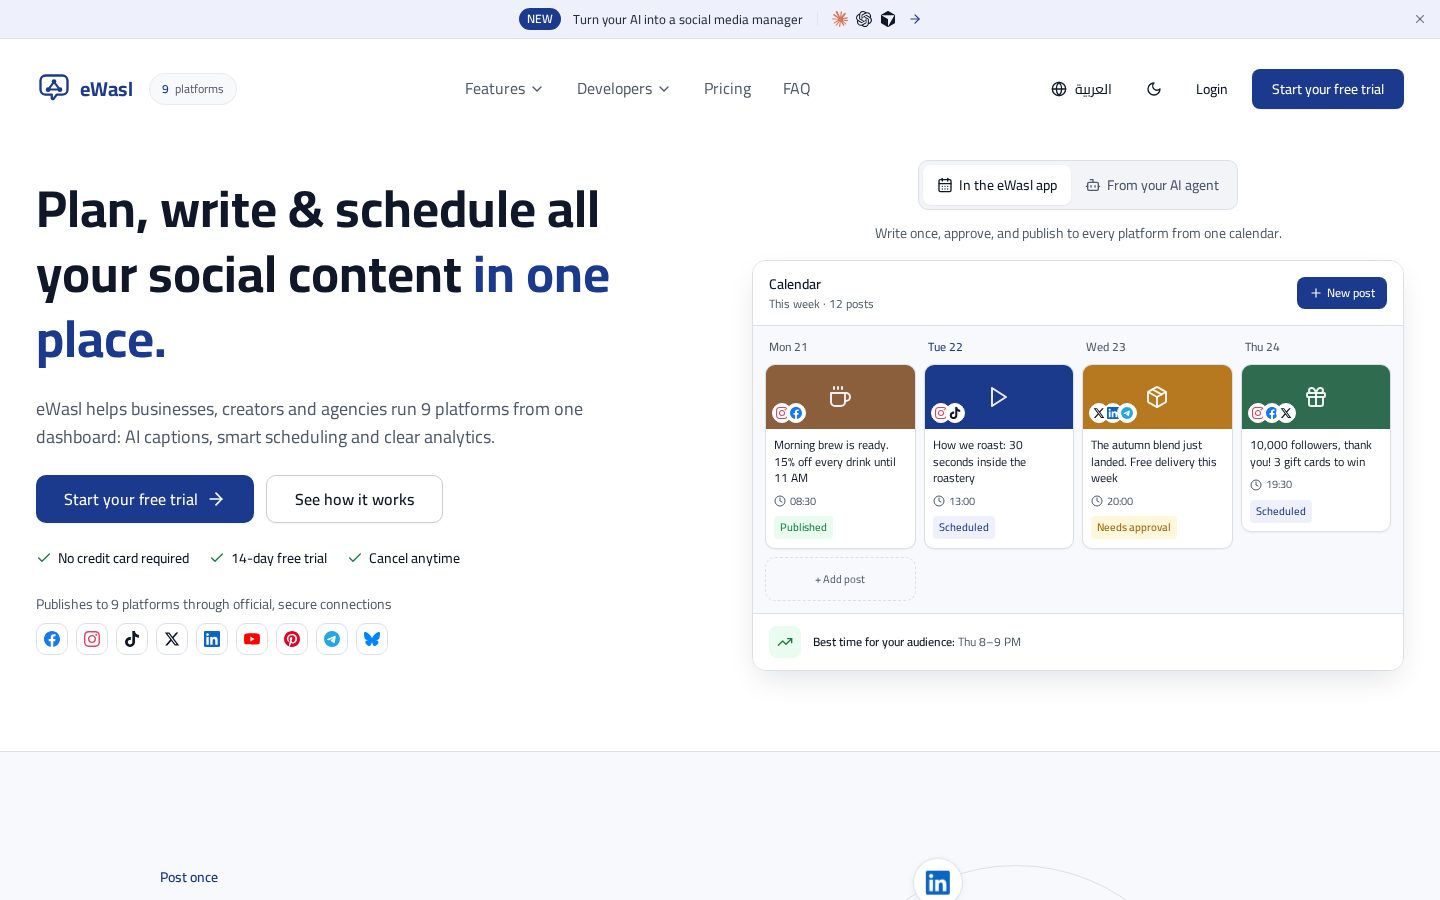1440x900 pixels.
Task: Open the How we roast post card
Action: tap(999, 456)
